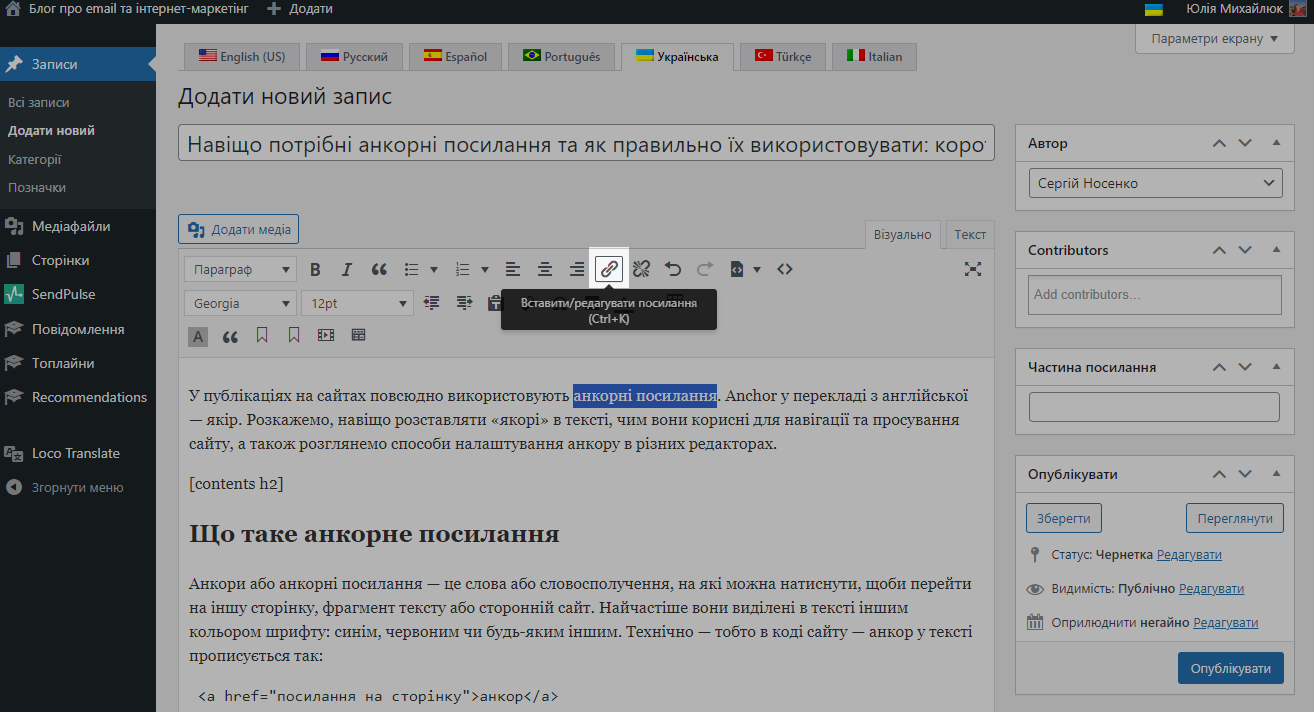Collapse the admin menu with Згорнути меню

click(78, 487)
